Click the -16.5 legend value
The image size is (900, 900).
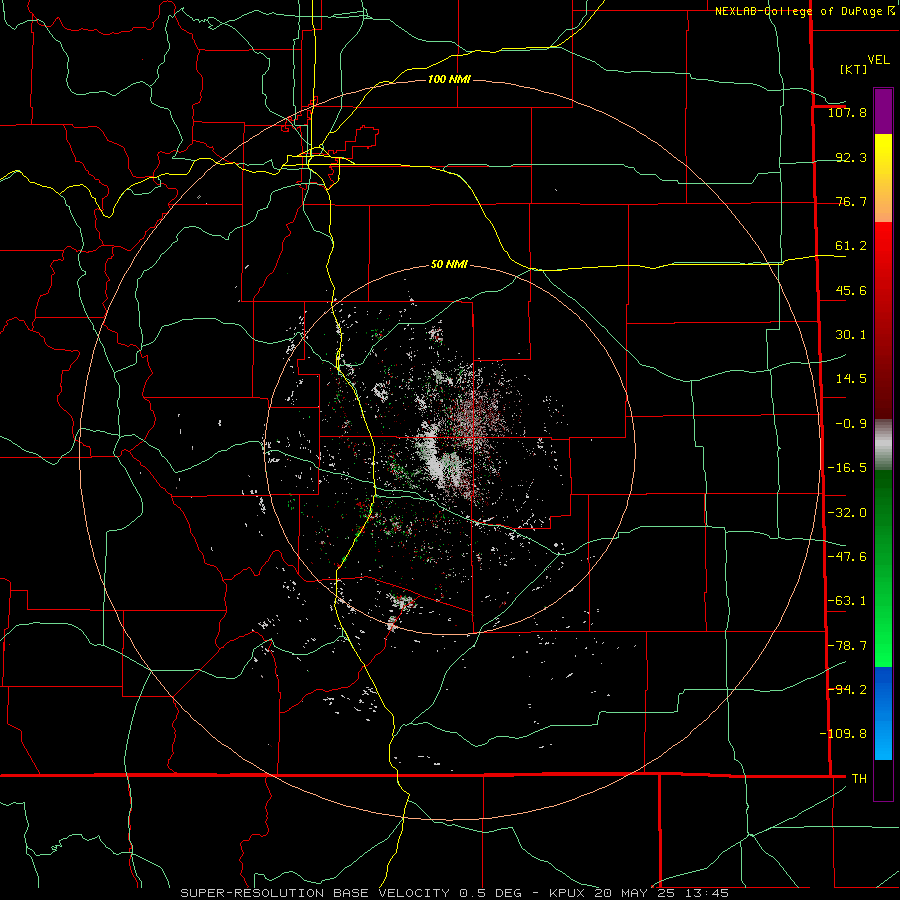tap(847, 467)
